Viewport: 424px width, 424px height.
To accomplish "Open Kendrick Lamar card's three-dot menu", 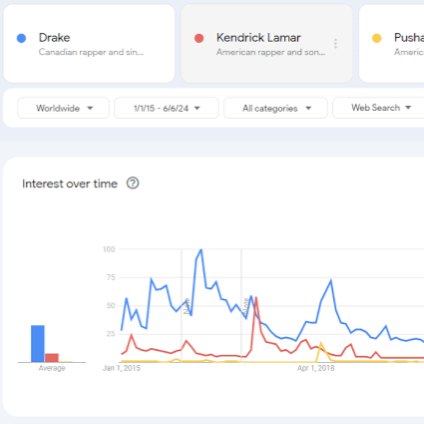I will [336, 43].
